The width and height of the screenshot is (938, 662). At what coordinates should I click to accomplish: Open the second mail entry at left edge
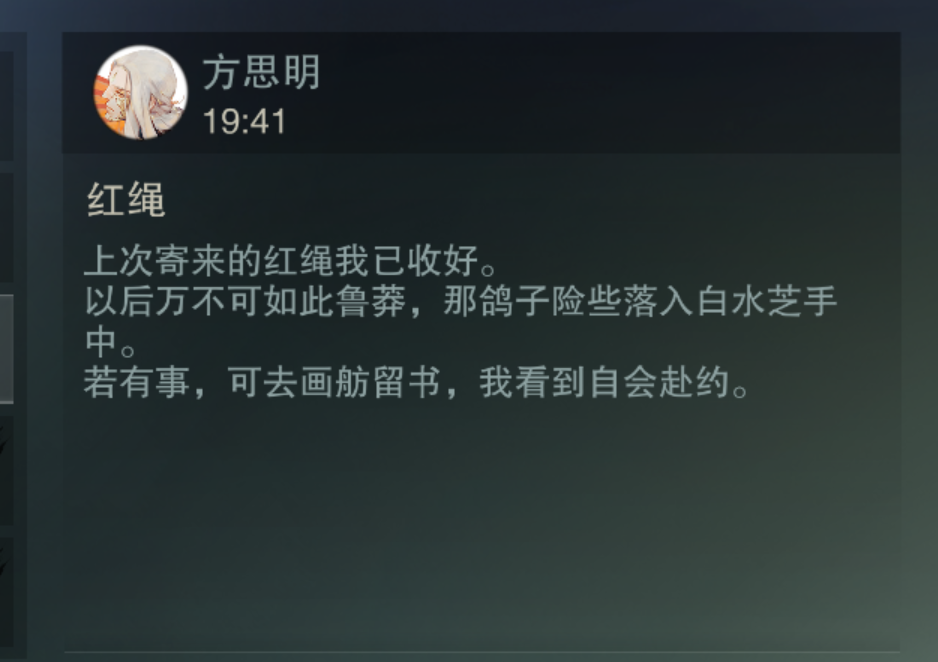click(7, 227)
